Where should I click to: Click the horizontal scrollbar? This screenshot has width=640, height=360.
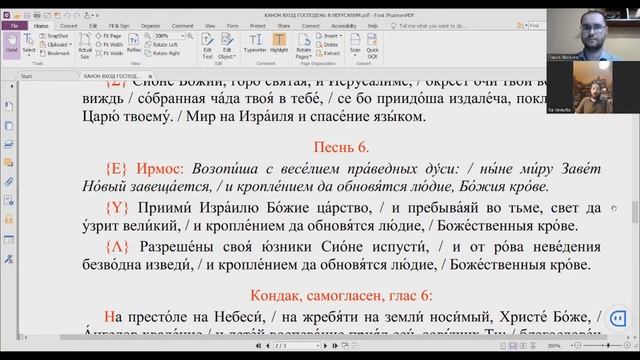coord(333,337)
